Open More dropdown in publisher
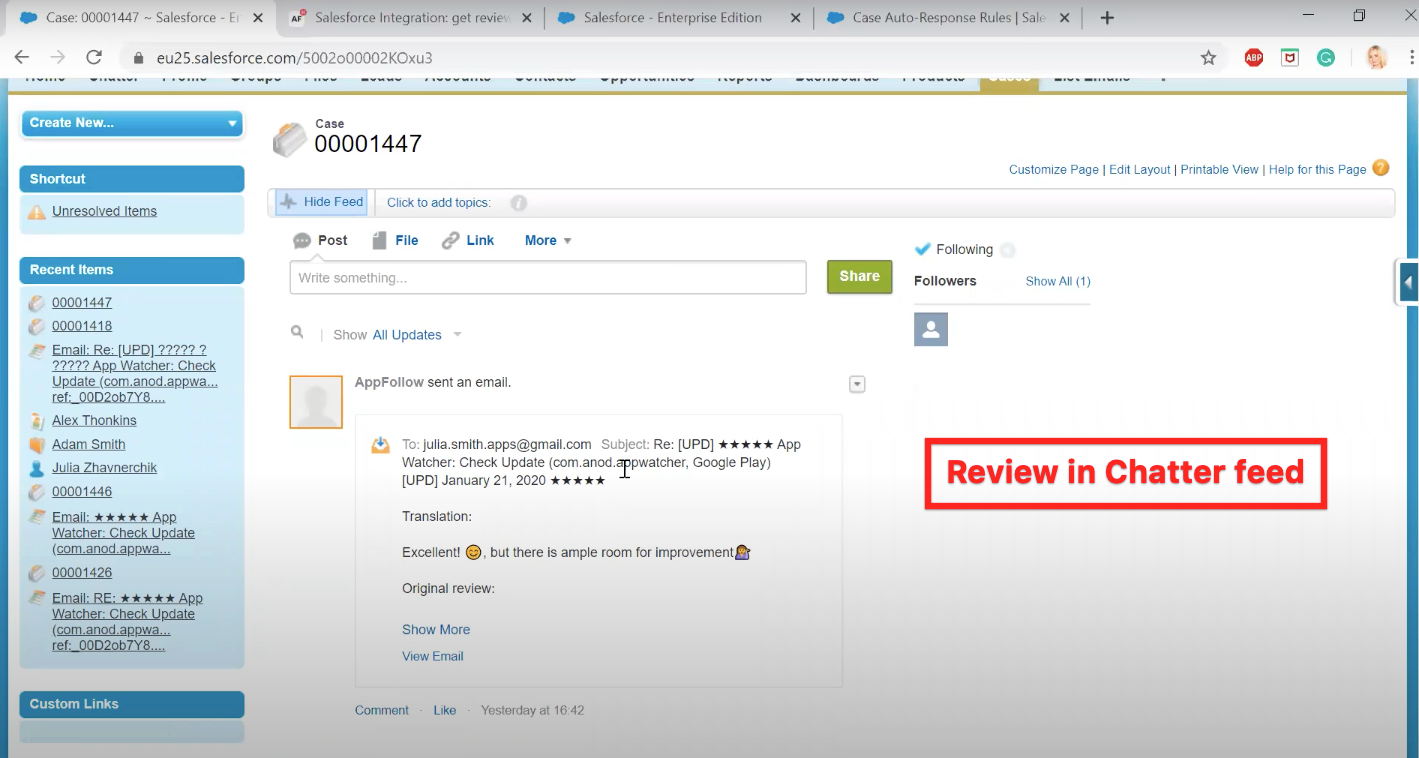The height and width of the screenshot is (758, 1419). [548, 240]
